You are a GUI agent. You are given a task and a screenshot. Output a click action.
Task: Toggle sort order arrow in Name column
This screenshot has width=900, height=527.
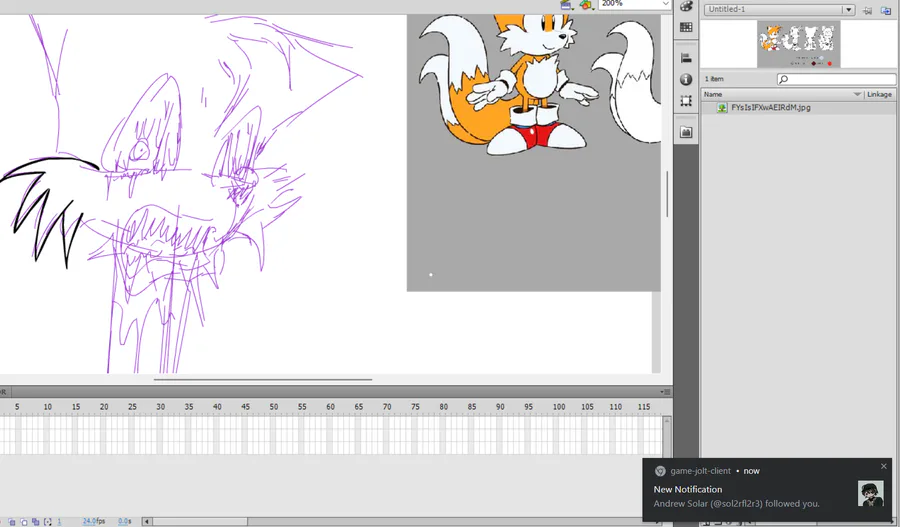pyautogui.click(x=858, y=94)
